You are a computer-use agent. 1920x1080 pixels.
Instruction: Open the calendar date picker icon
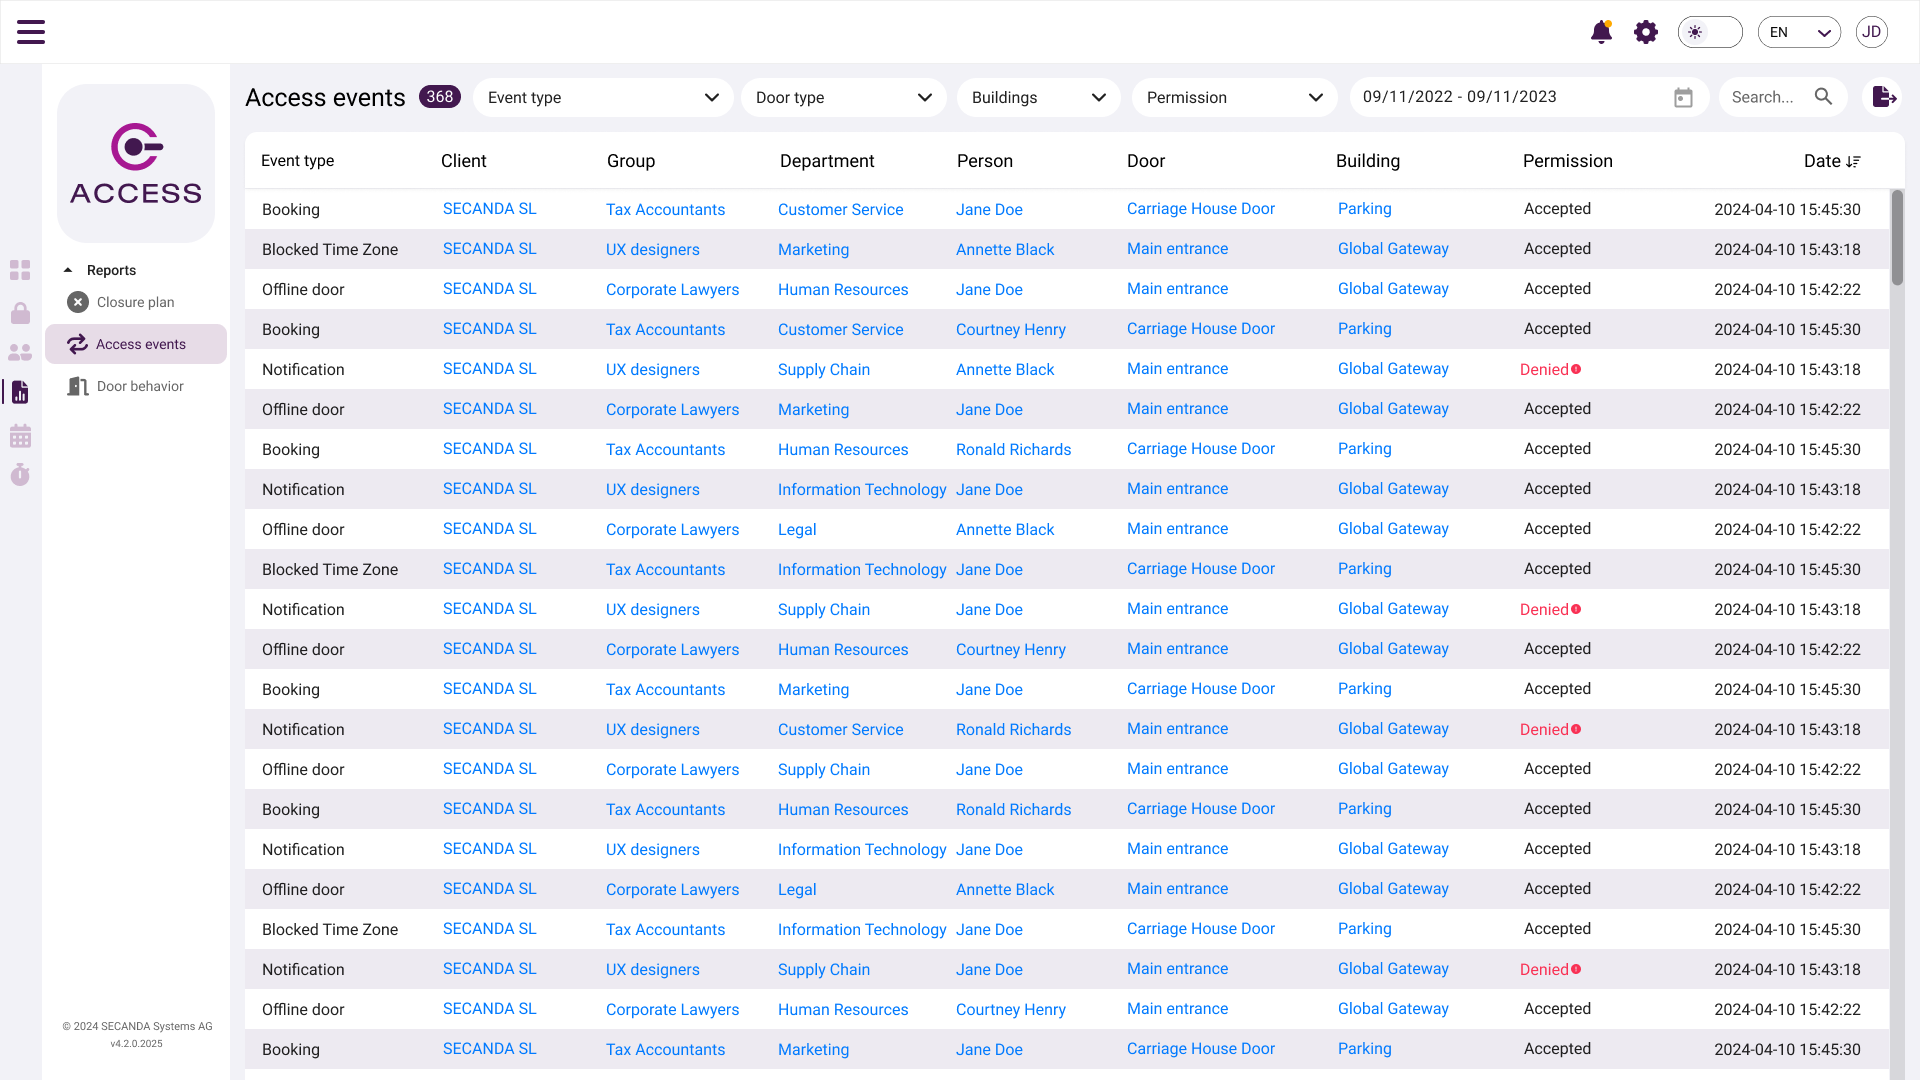click(x=1683, y=98)
